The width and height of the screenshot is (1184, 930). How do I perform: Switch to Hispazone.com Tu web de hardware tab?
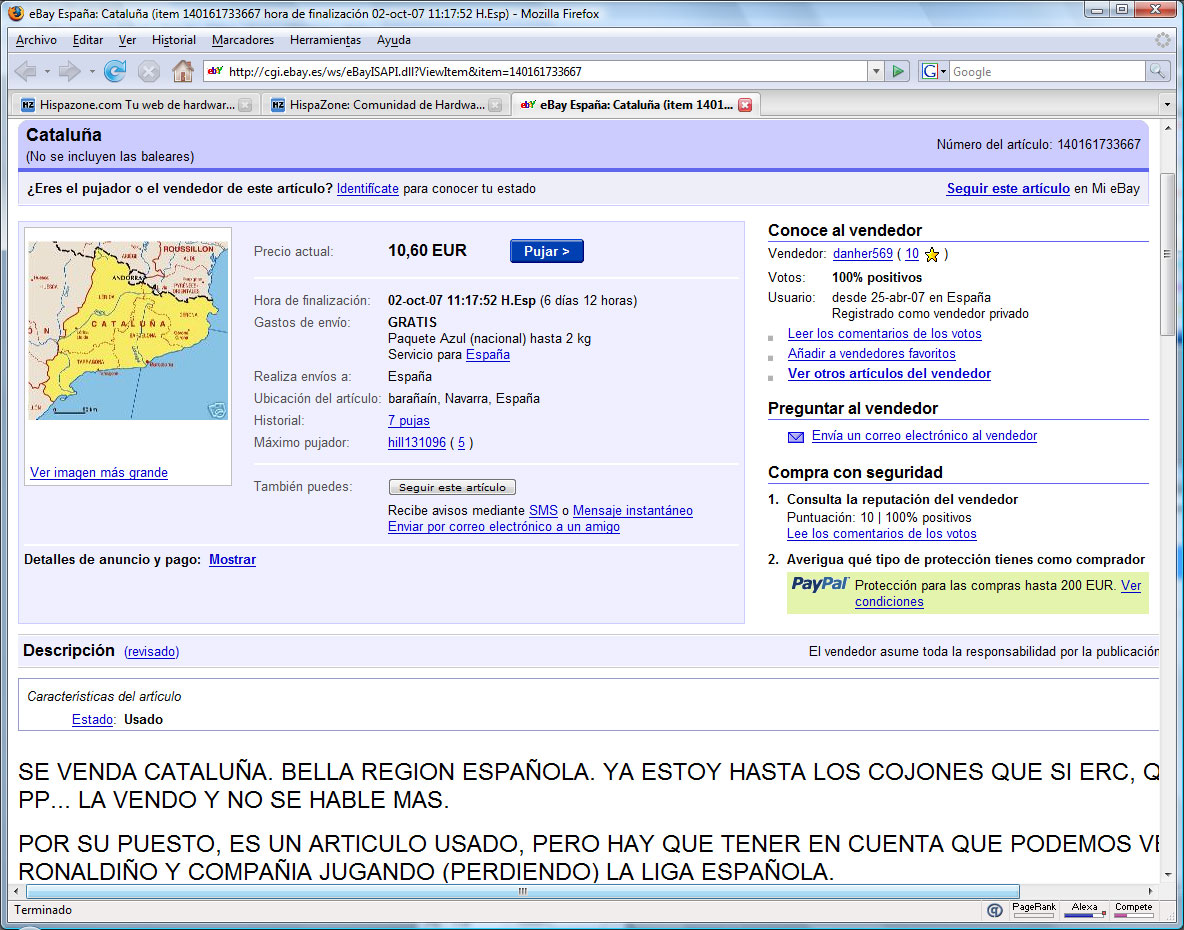tap(136, 105)
